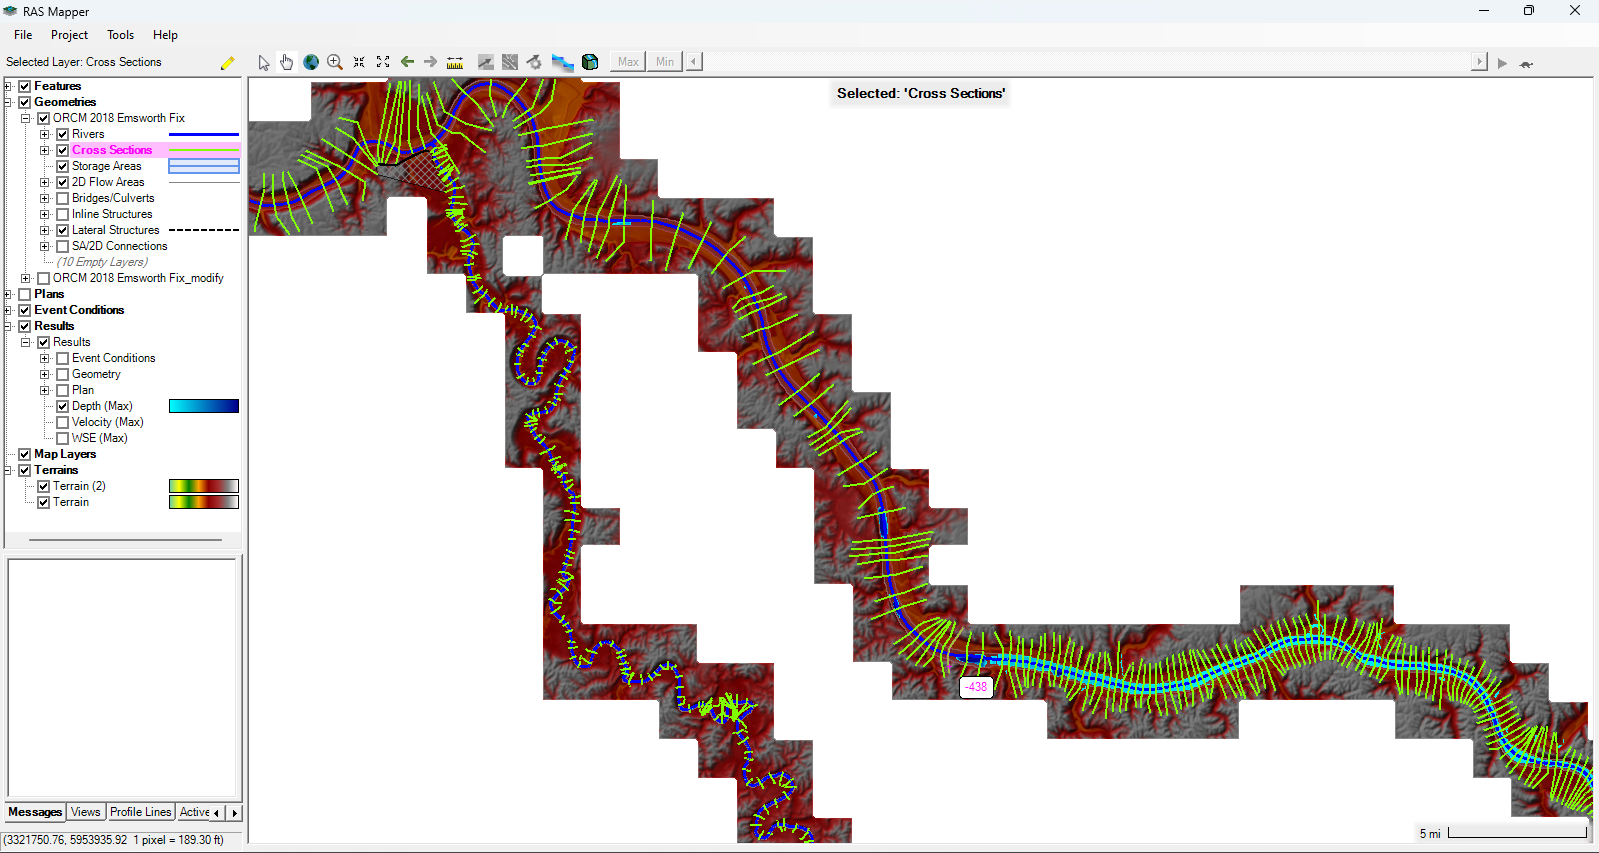Click the Max profile button
The image size is (1599, 853).
click(x=628, y=62)
